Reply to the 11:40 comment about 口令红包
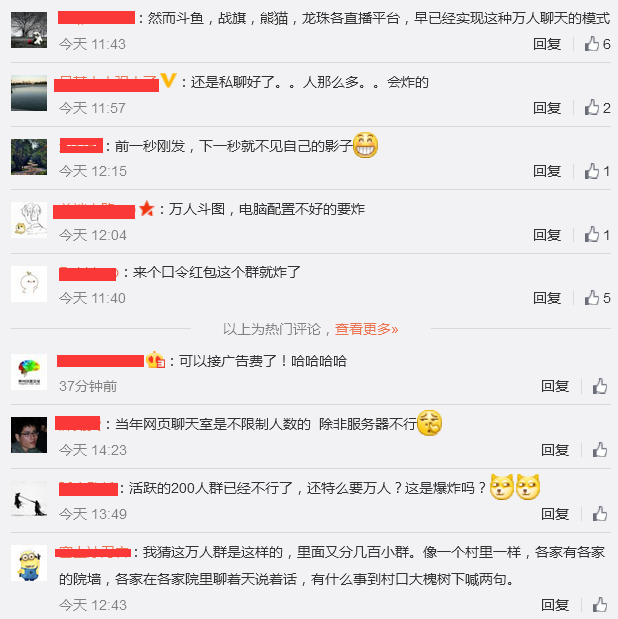Image resolution: width=618 pixels, height=619 pixels. tap(547, 298)
